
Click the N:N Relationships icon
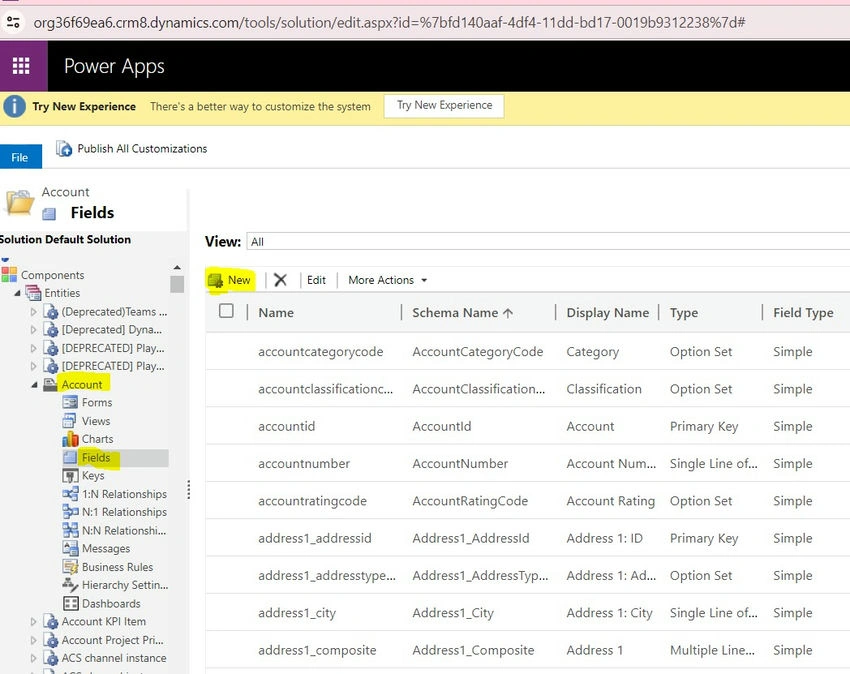pos(70,530)
